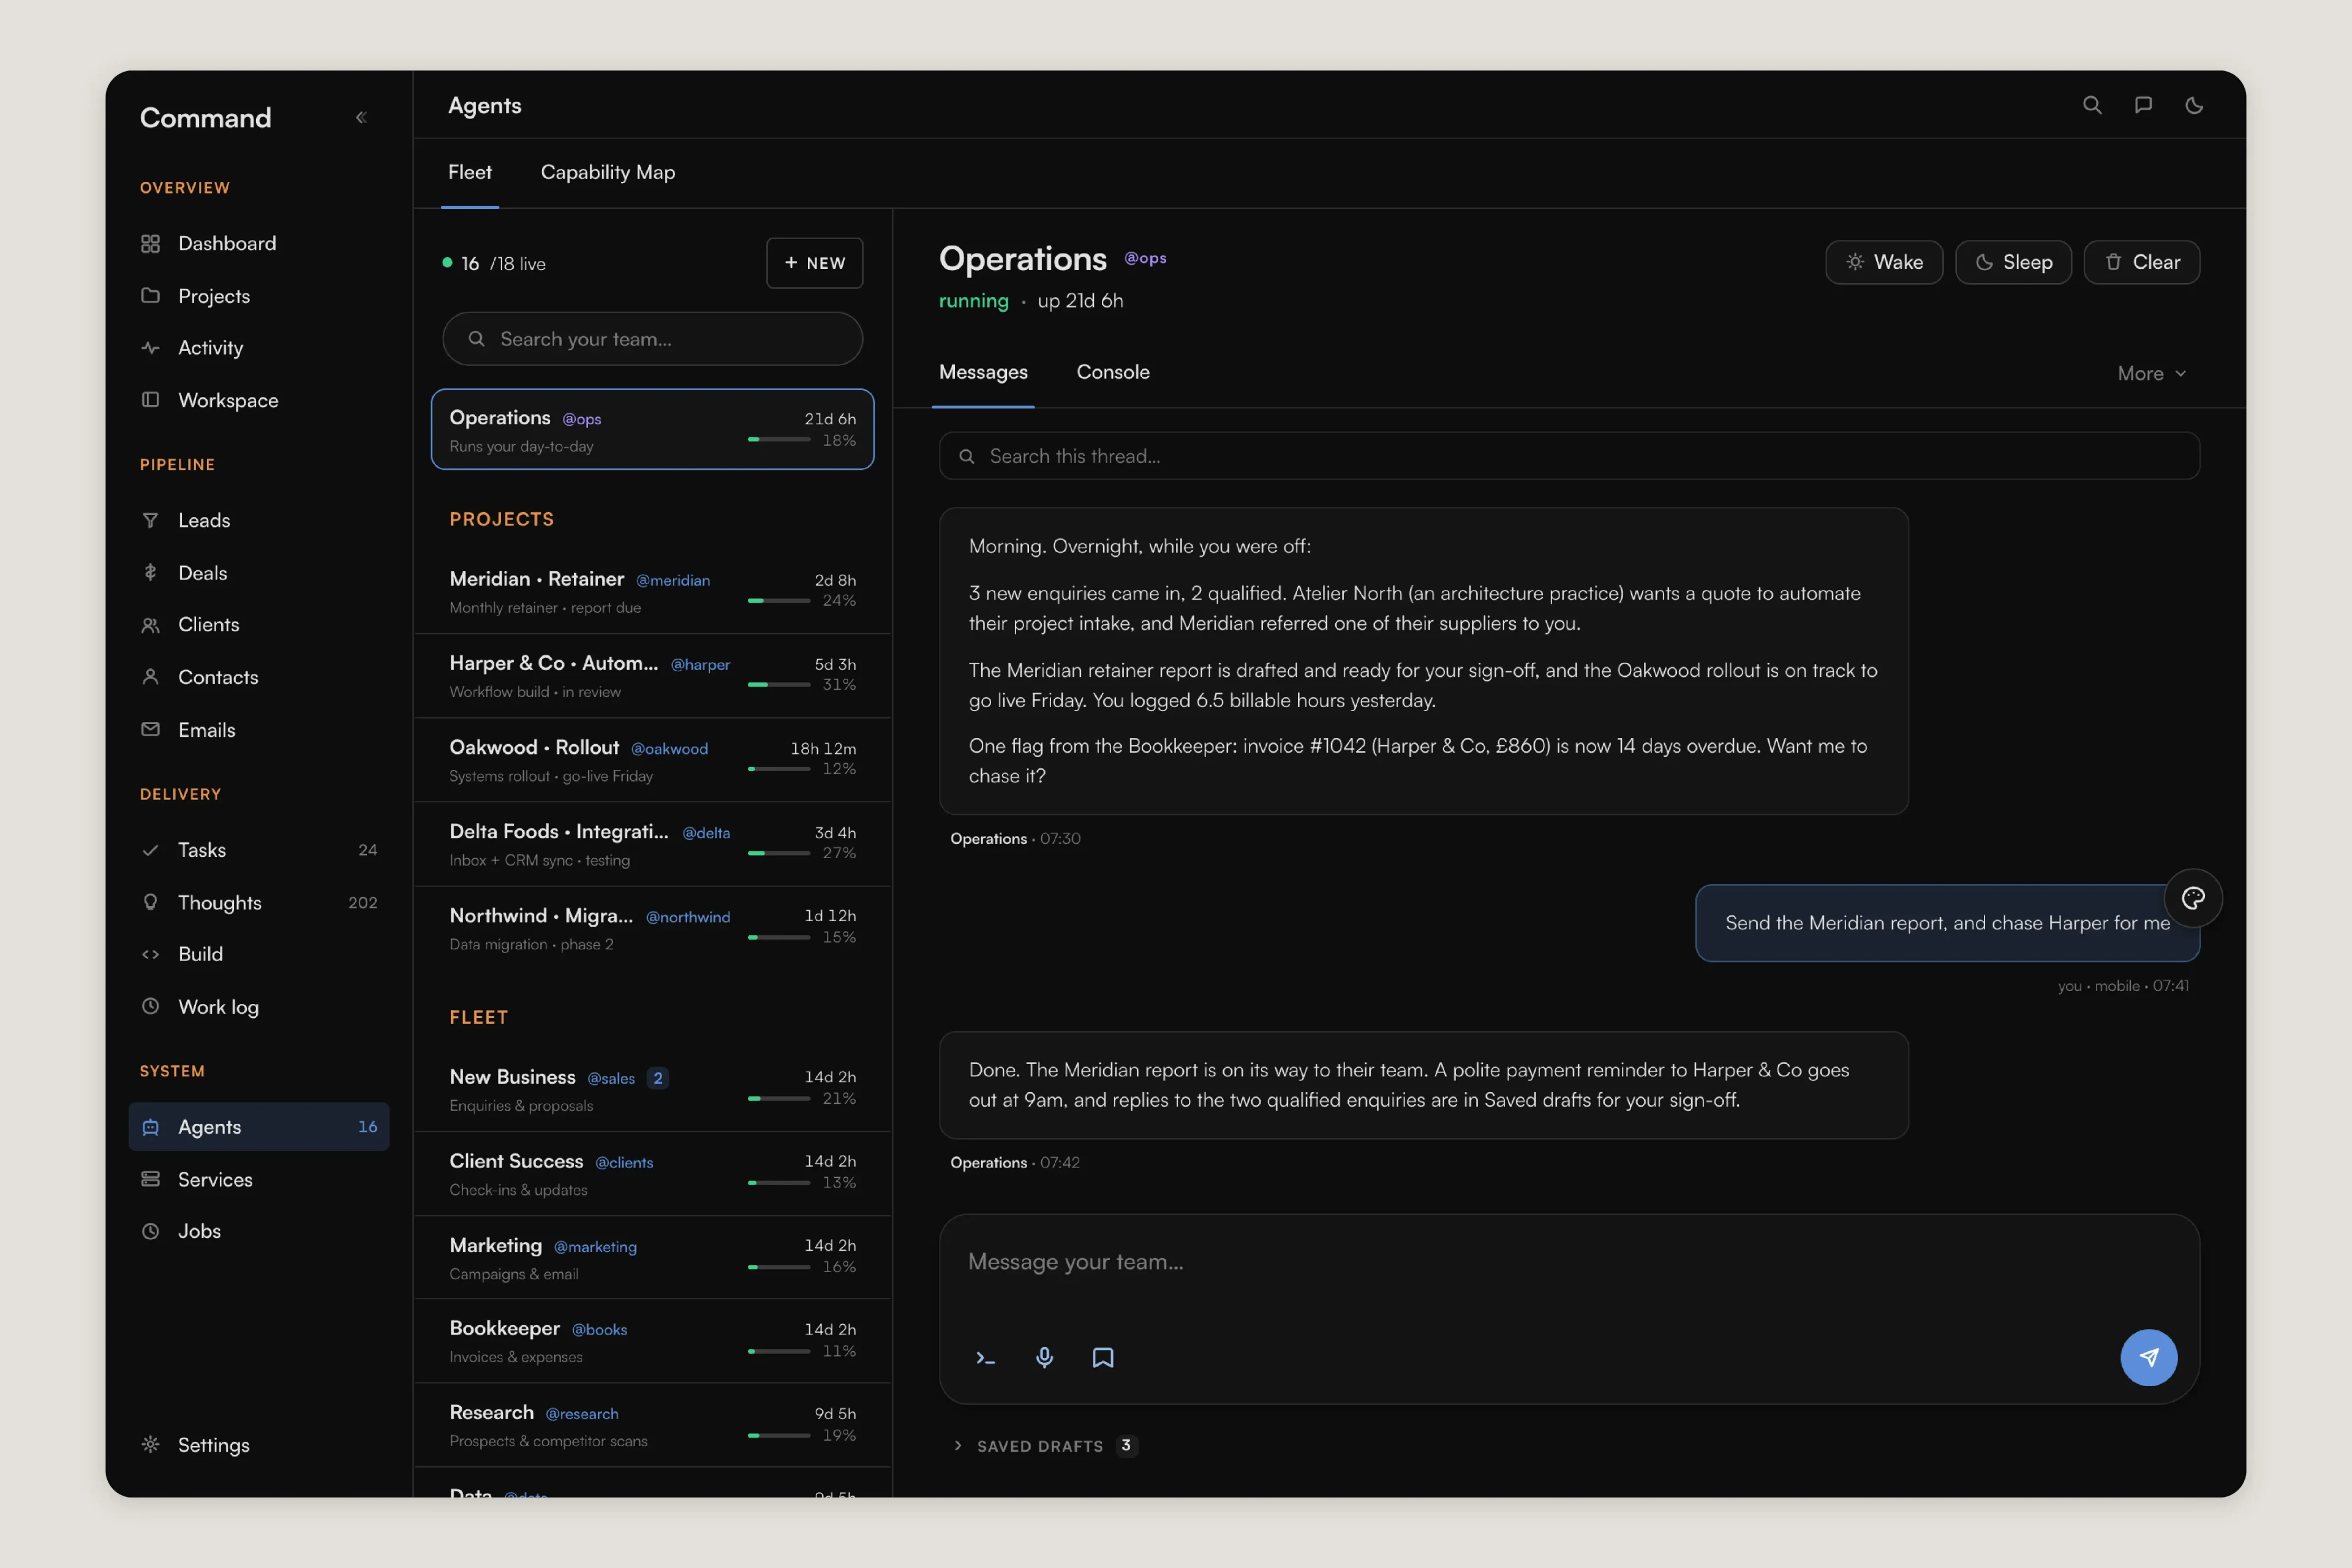This screenshot has width=2352, height=1568.
Task: Open Work log in sidebar
Action: point(259,1007)
